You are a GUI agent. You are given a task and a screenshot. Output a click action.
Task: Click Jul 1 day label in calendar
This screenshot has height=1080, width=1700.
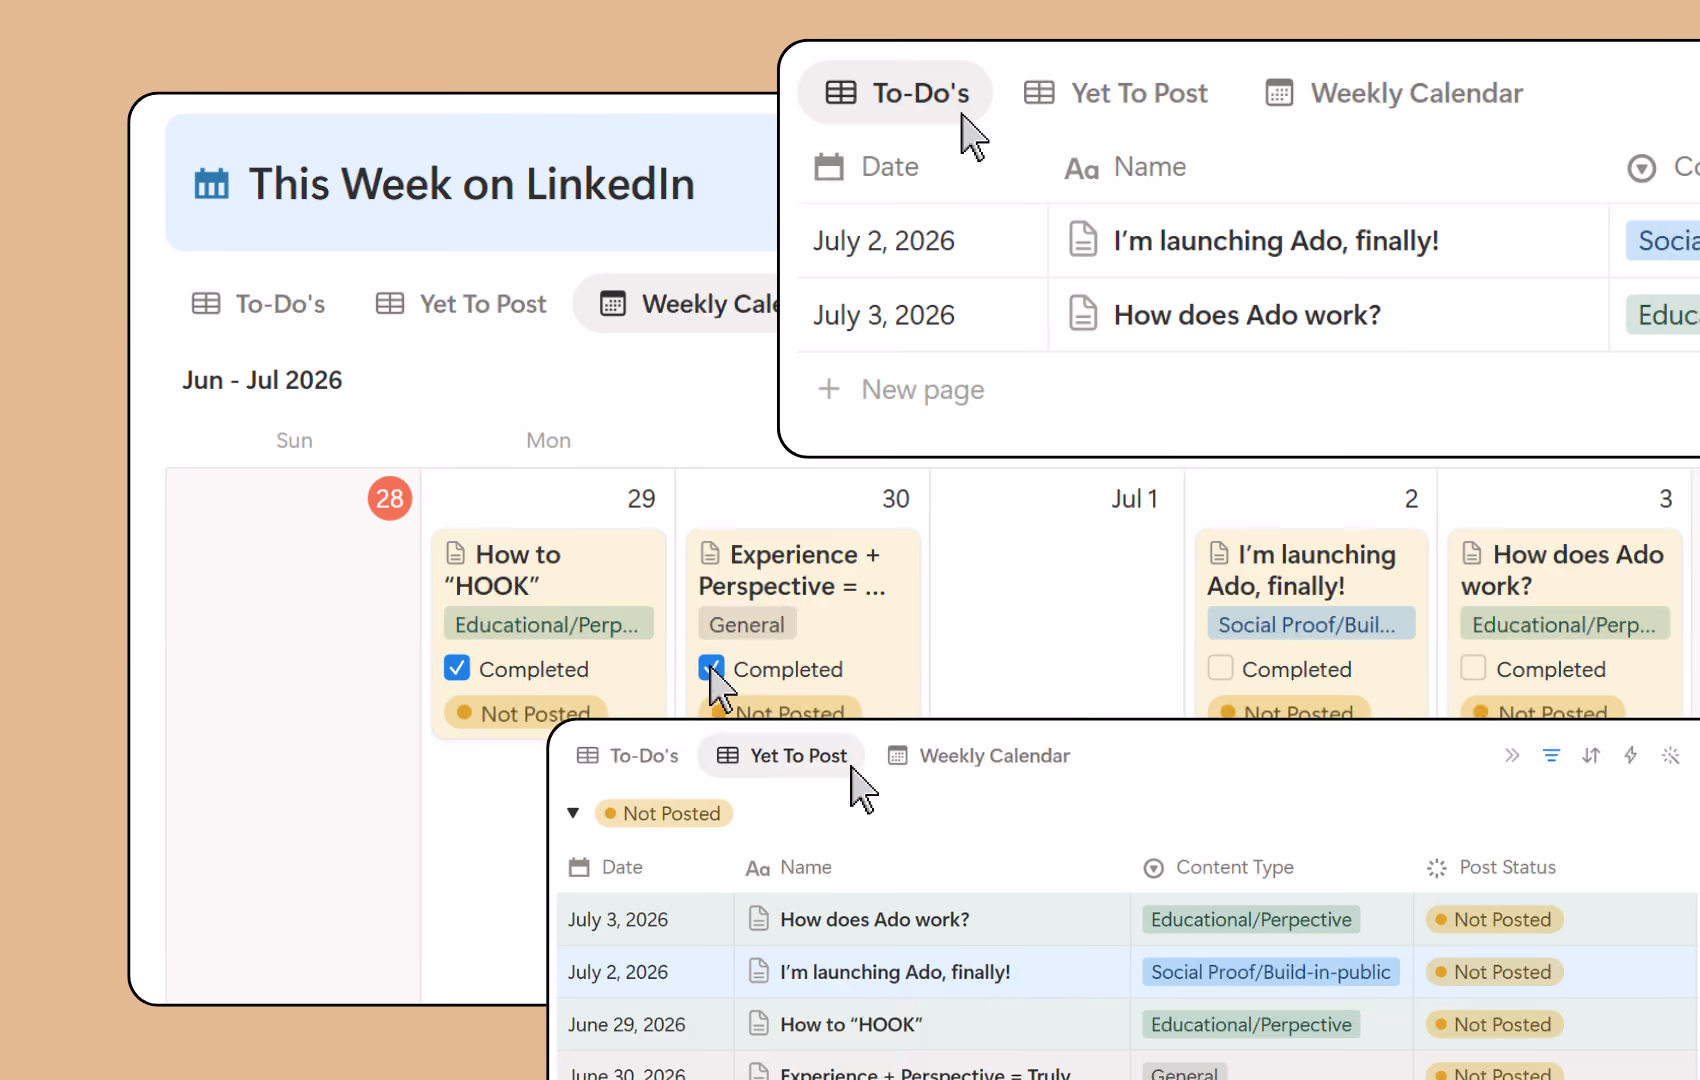coord(1134,498)
